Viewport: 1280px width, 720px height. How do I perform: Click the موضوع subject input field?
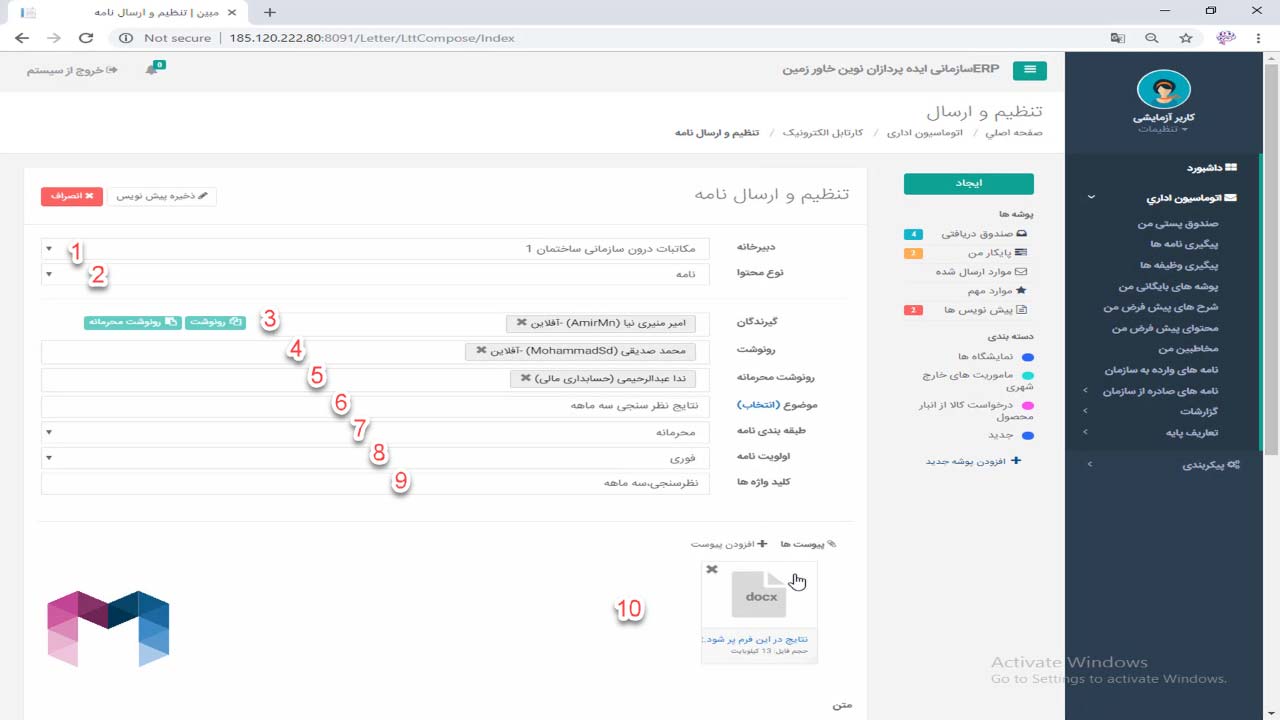[x=375, y=406]
